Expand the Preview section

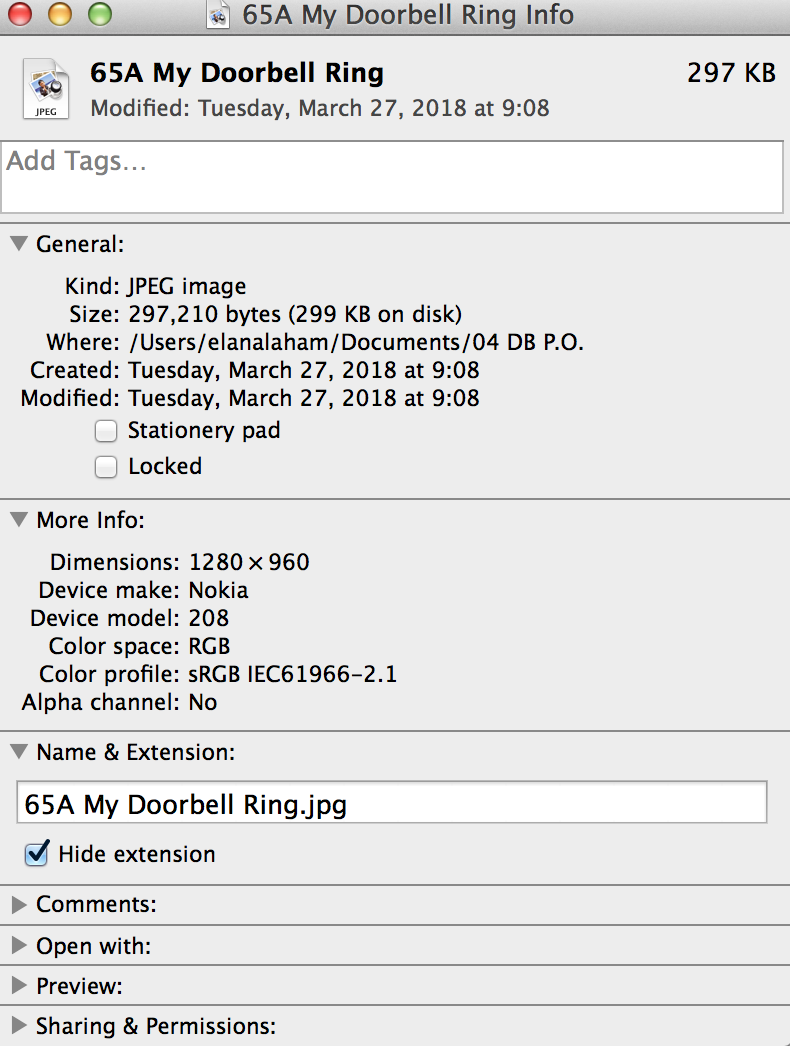(19, 985)
